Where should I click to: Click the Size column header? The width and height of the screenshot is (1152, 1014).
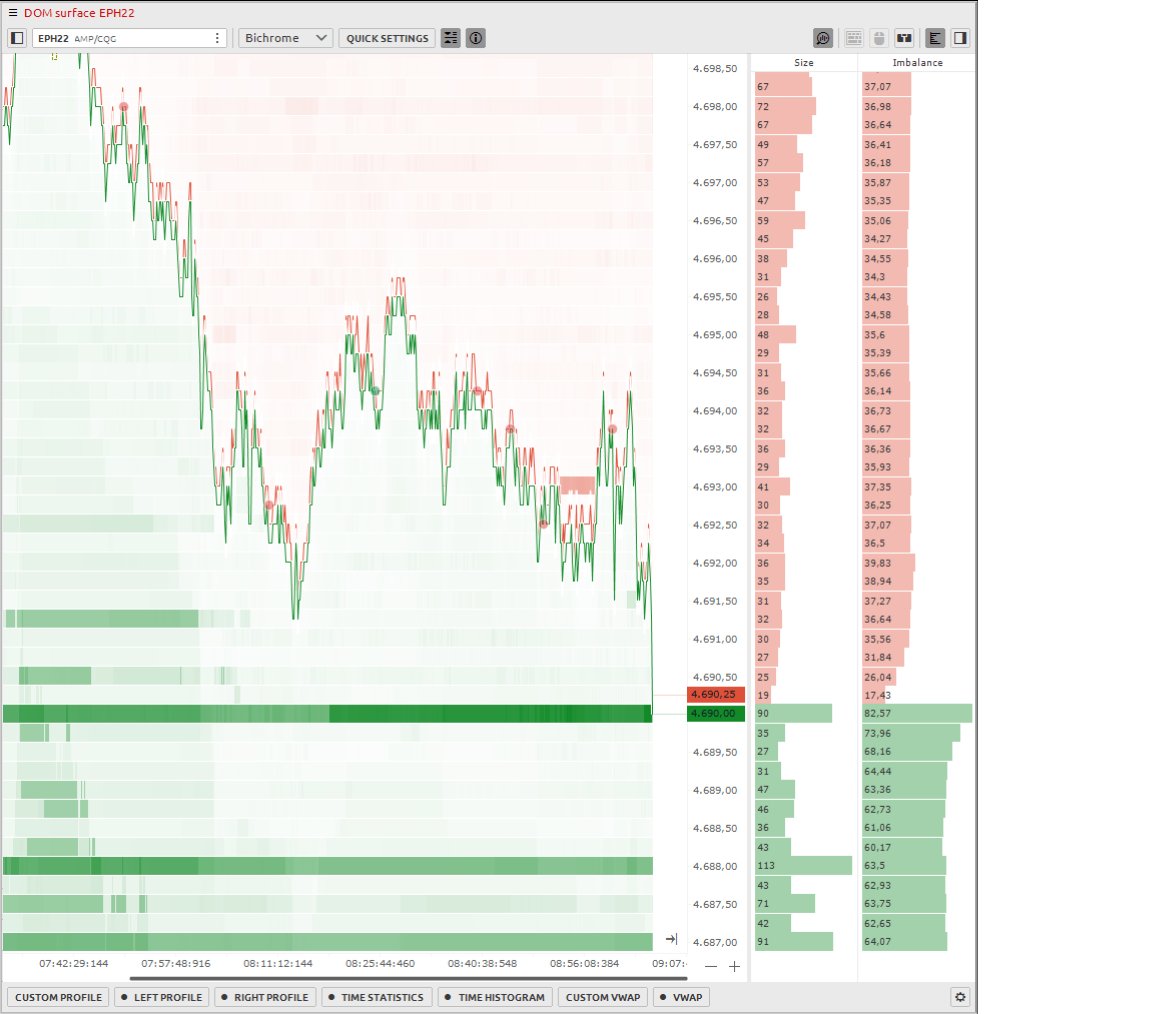pos(804,62)
